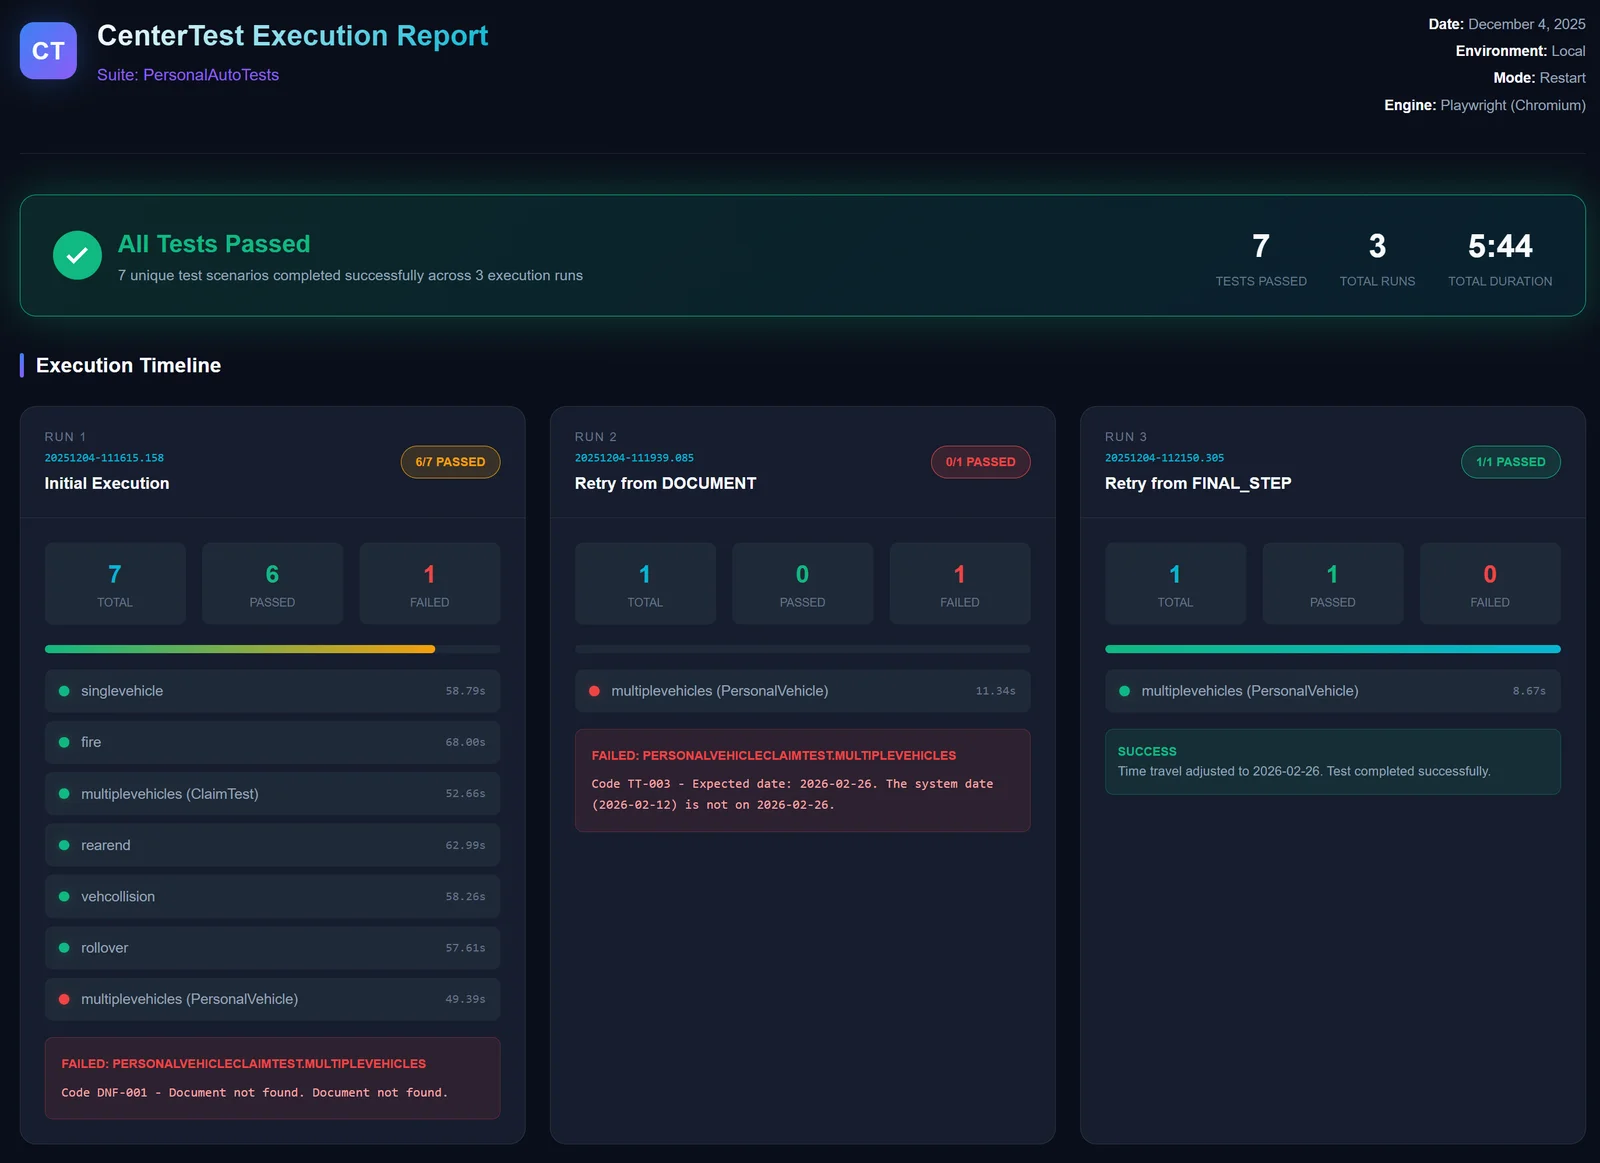1600x1163 pixels.
Task: Click the TT-003 error message box
Action: pos(802,780)
